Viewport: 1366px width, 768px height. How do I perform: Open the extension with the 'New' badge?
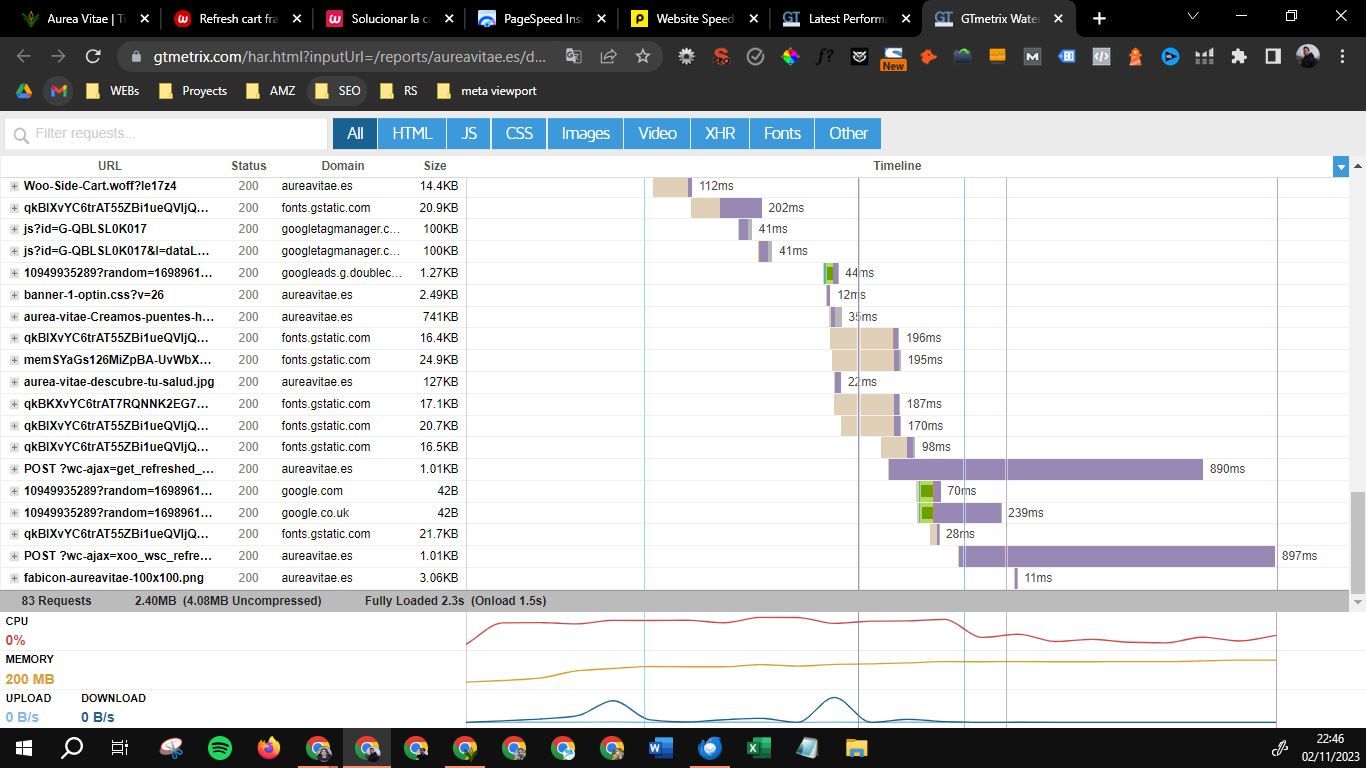(893, 59)
